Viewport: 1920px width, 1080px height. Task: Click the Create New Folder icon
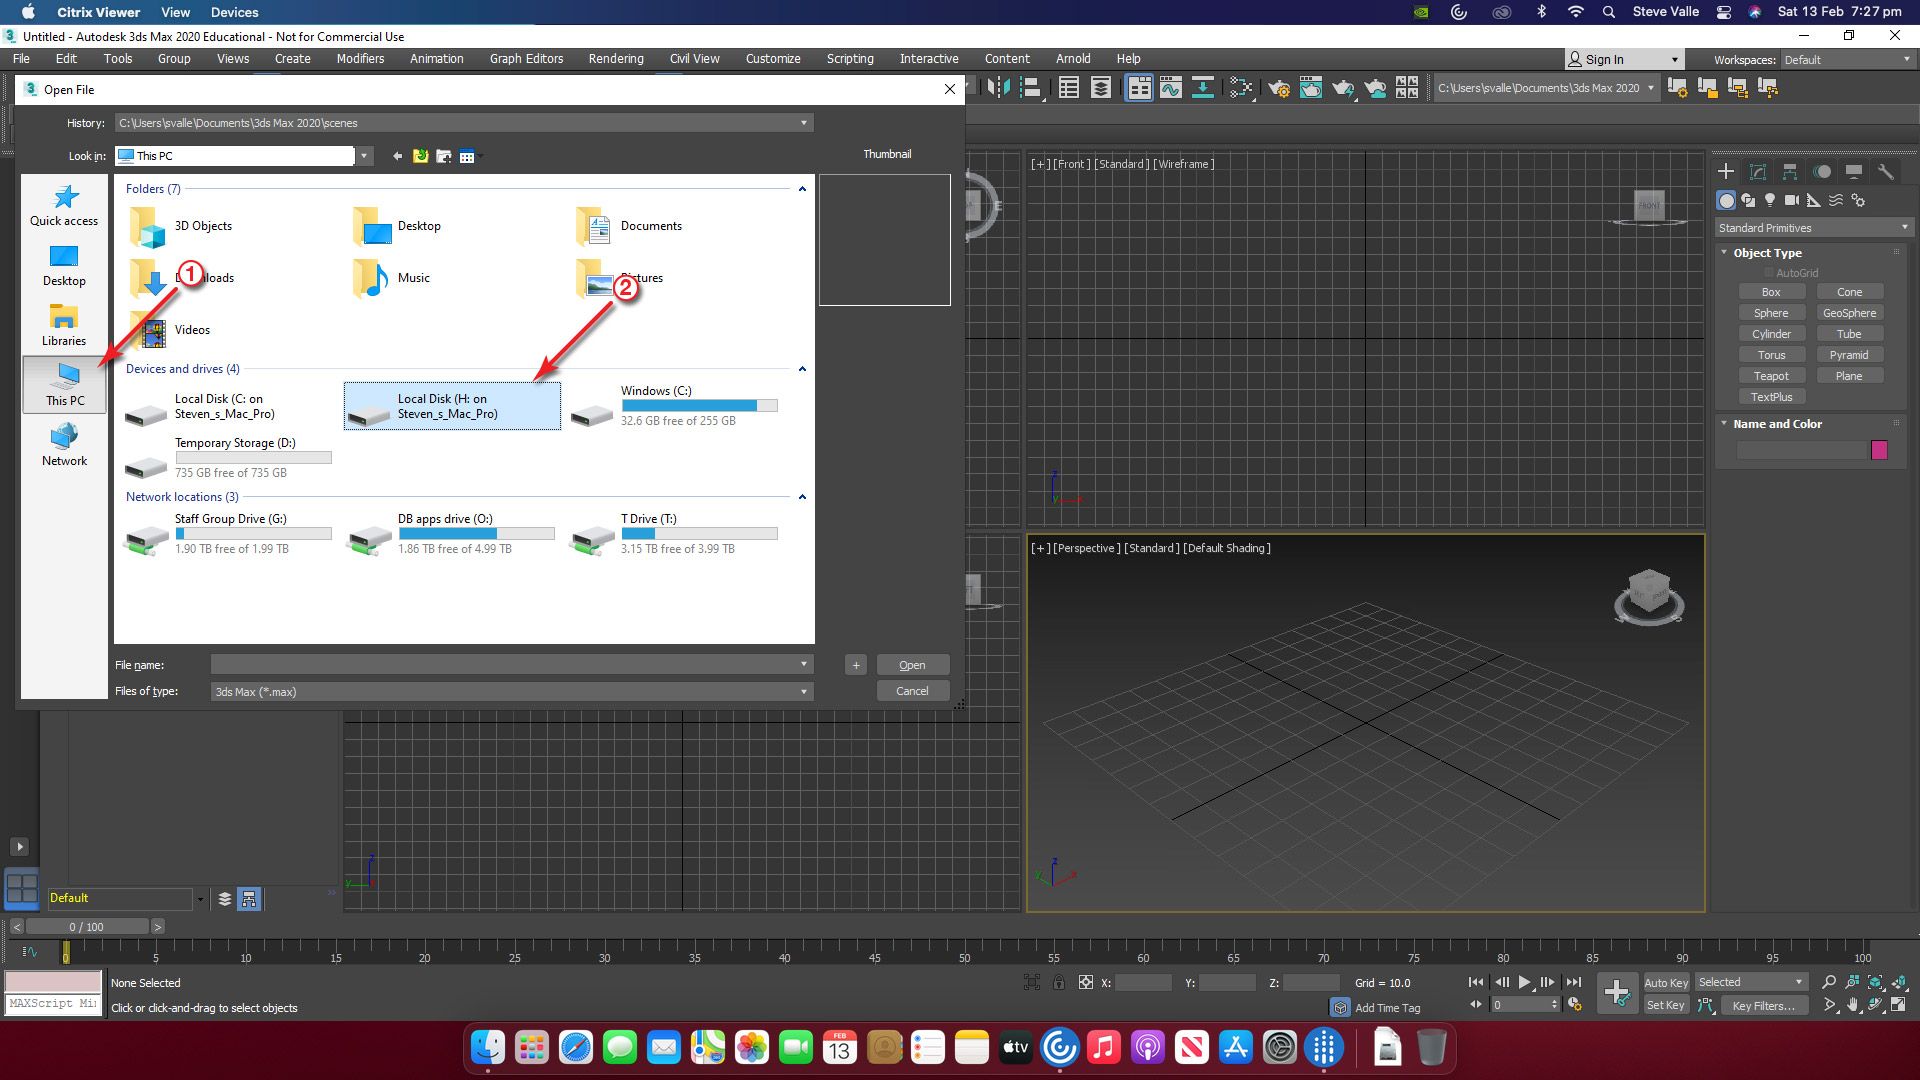click(443, 156)
